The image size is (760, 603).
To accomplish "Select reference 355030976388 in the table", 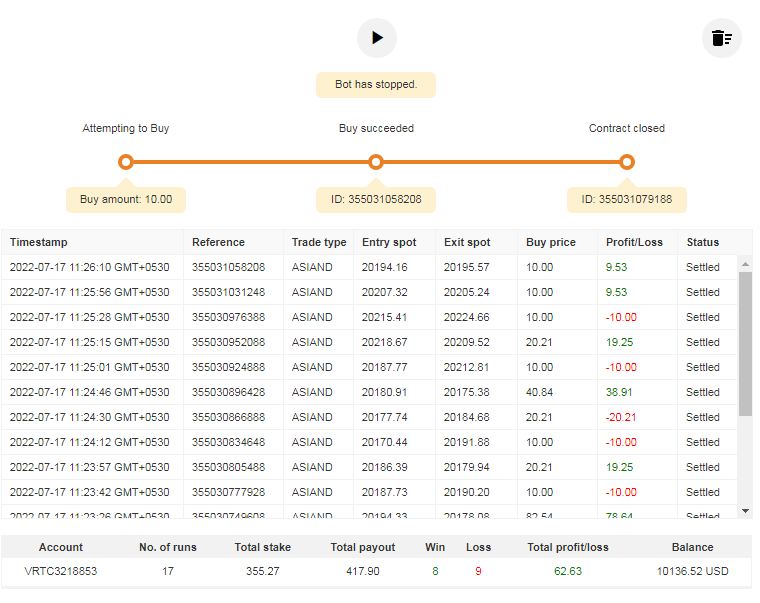I will (x=228, y=317).
